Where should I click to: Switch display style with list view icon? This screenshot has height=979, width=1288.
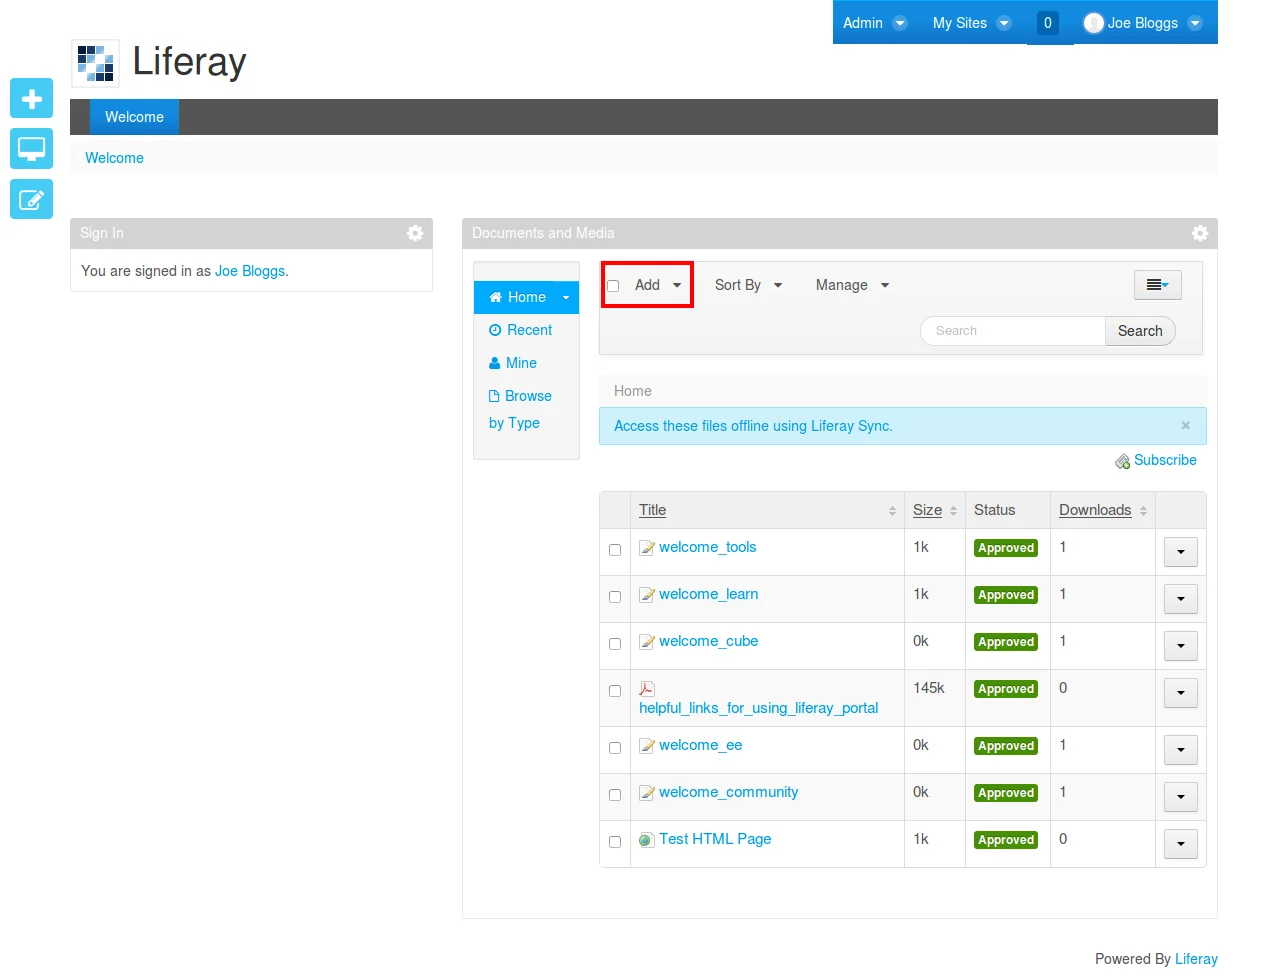[1158, 285]
